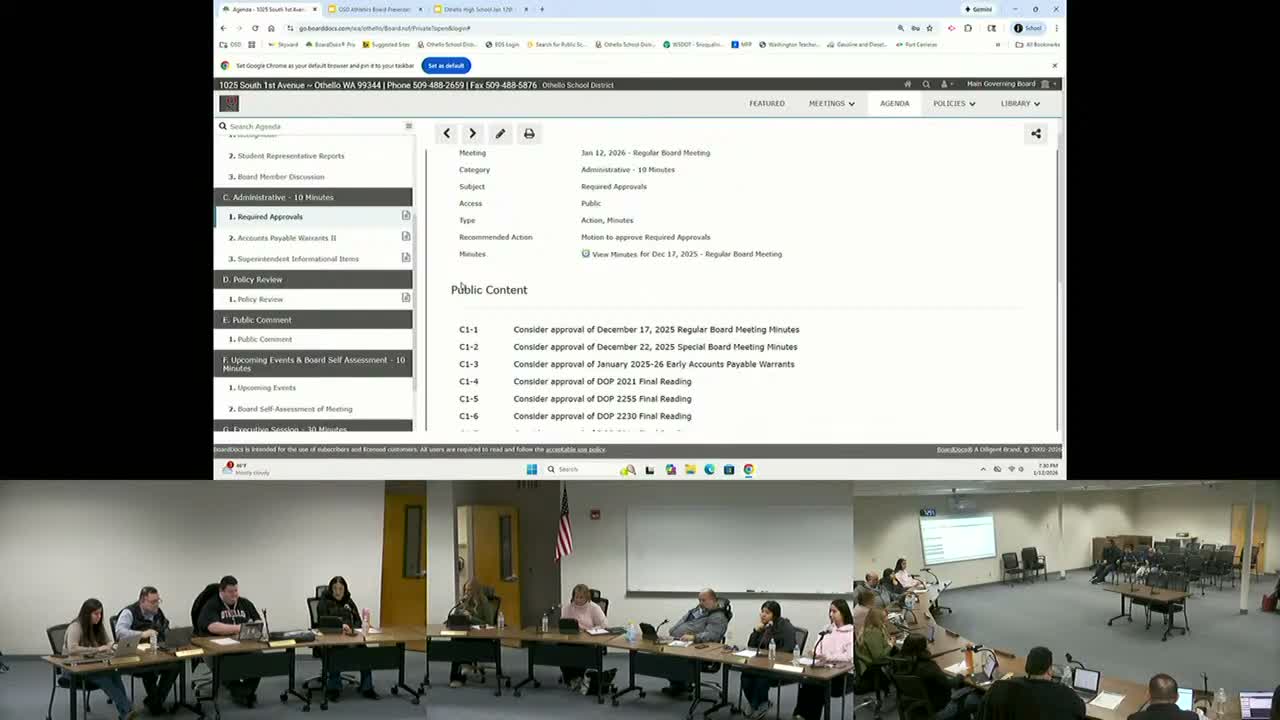
Task: Bookmark this page with the star icon
Action: tap(929, 28)
